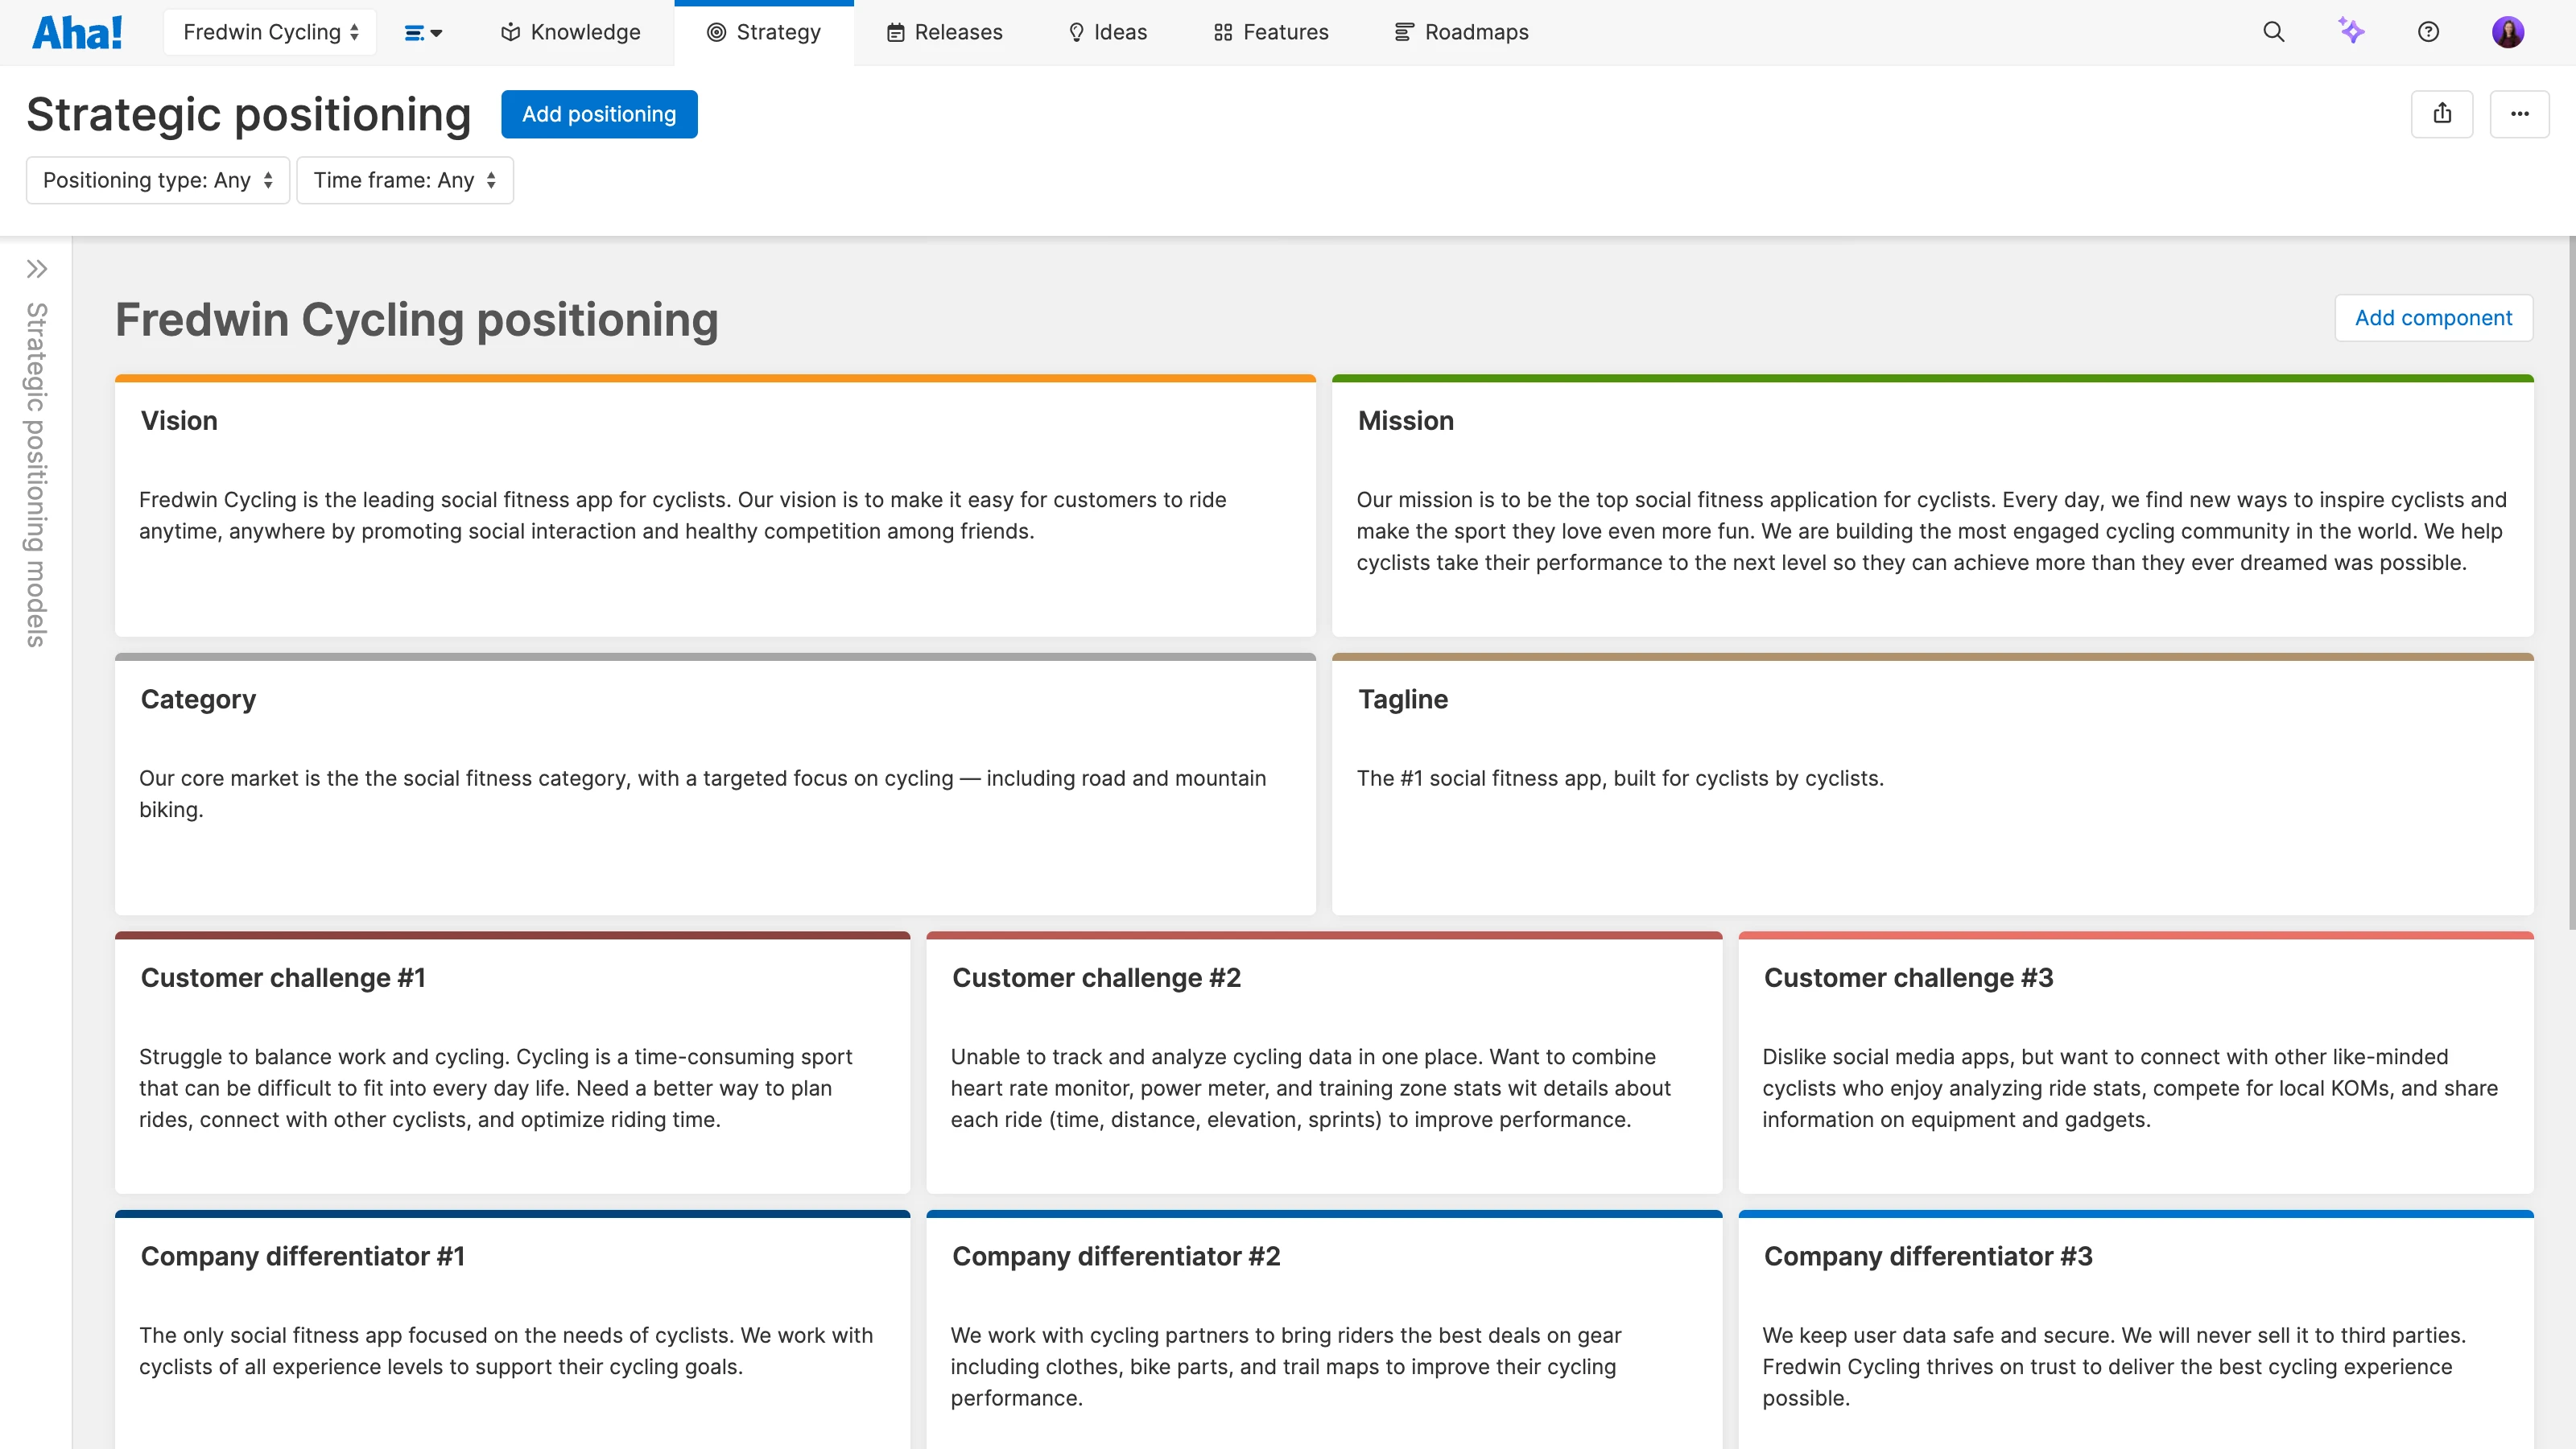Open the AI assistant sparkle icon
2576x1449 pixels.
pyautogui.click(x=2351, y=31)
